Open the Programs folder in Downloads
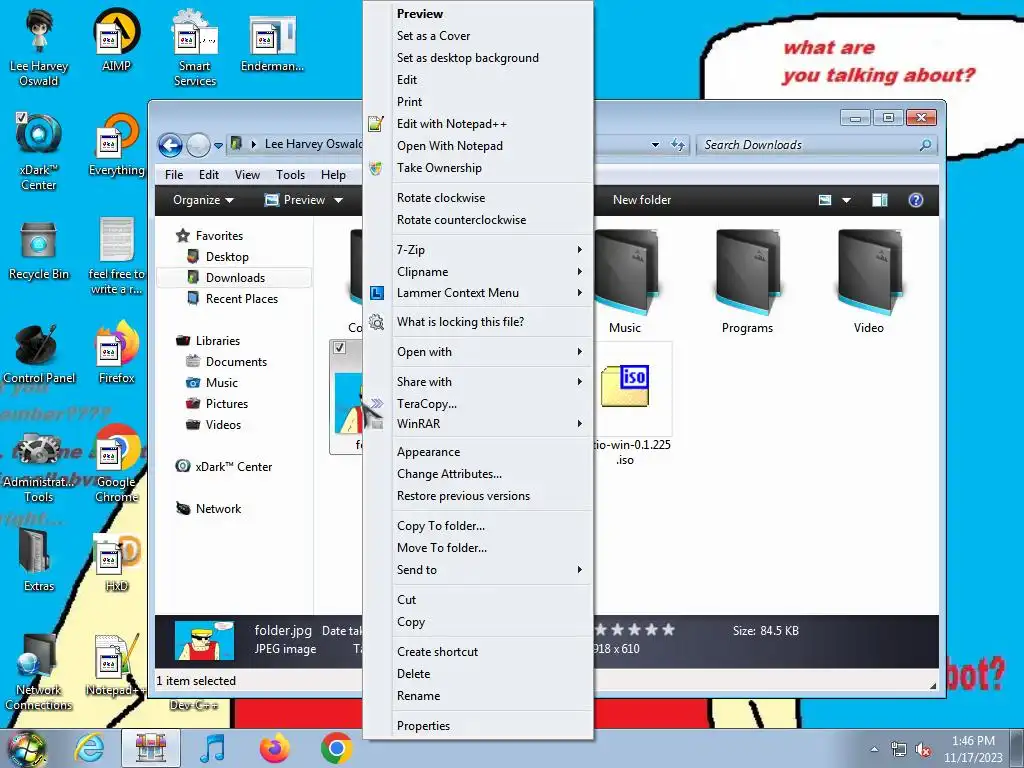The height and width of the screenshot is (768, 1024). (x=747, y=281)
